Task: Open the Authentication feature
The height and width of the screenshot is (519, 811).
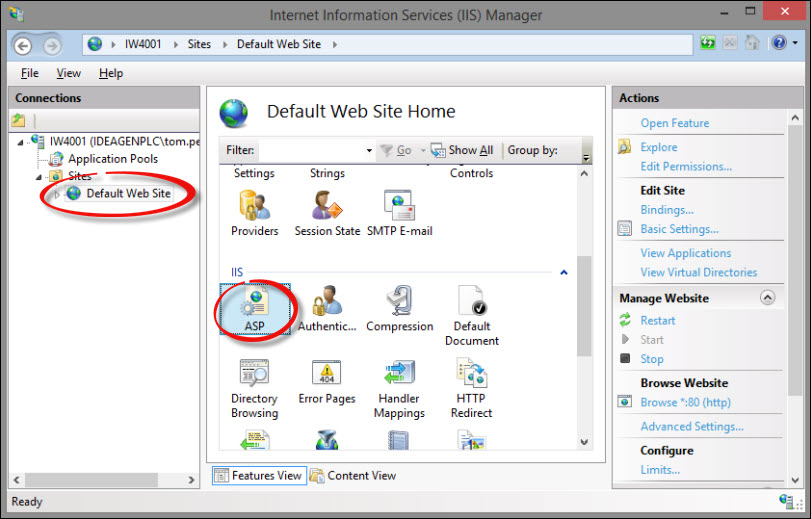Action: click(327, 309)
